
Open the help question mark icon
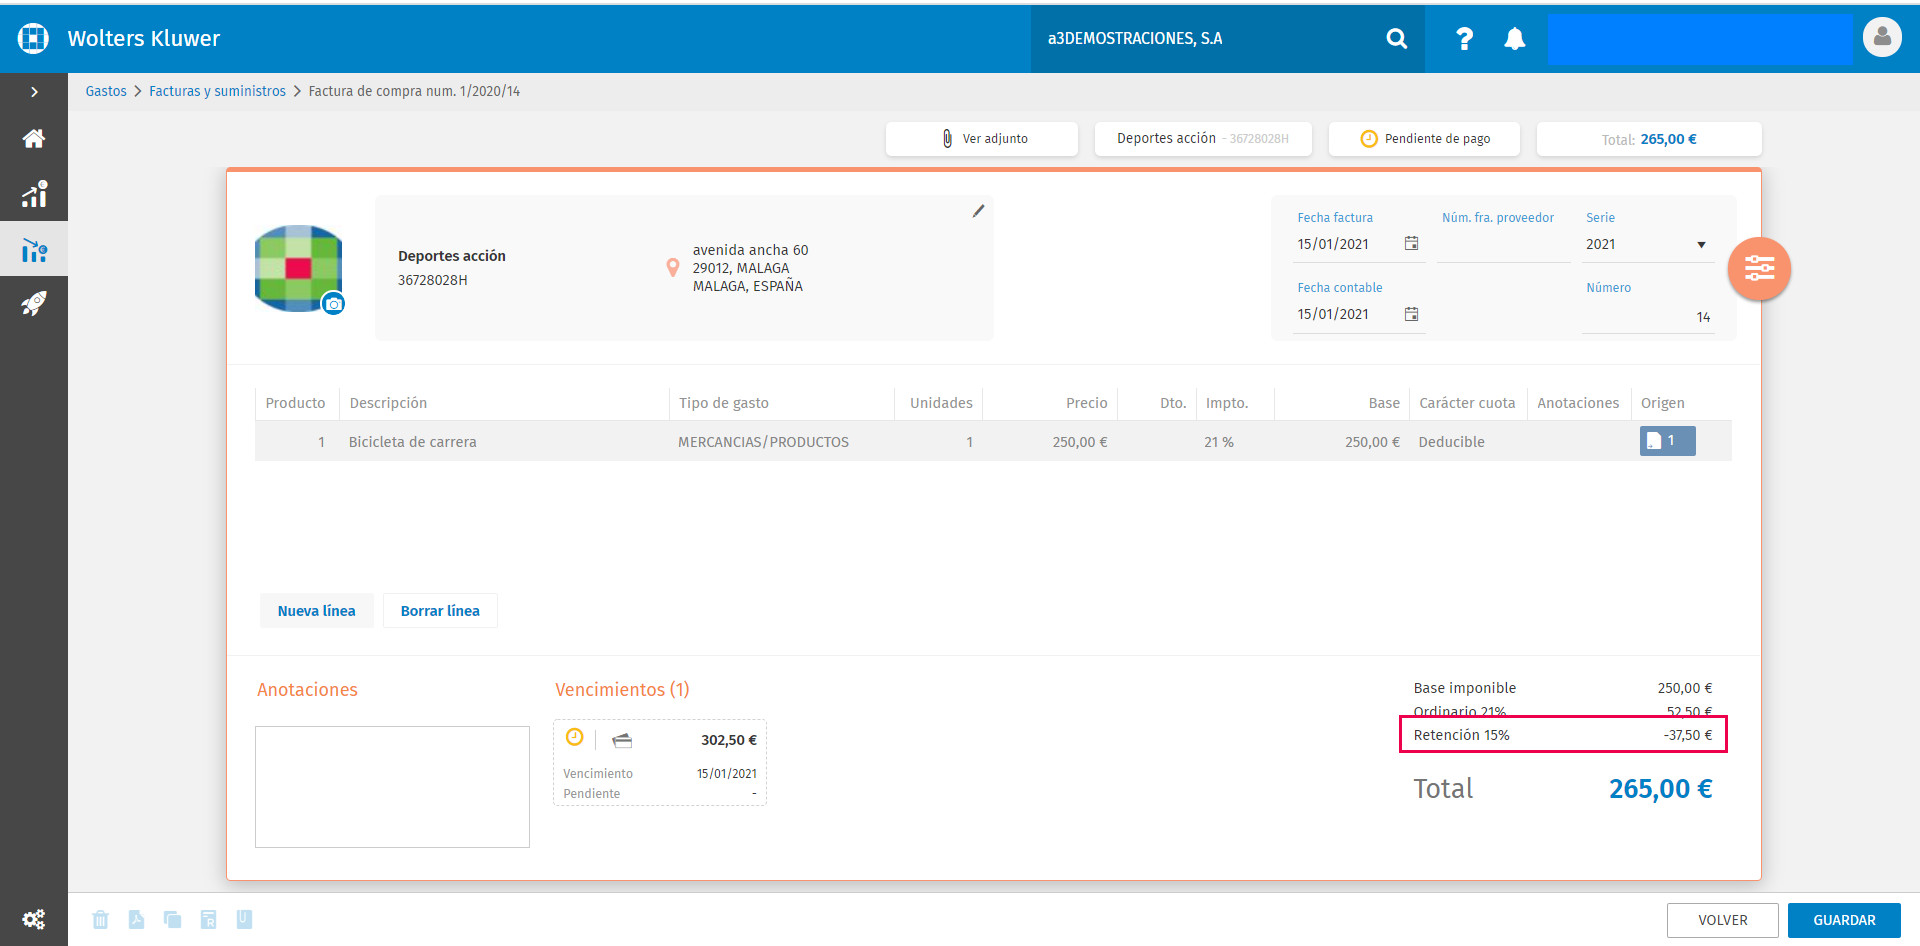coord(1464,39)
